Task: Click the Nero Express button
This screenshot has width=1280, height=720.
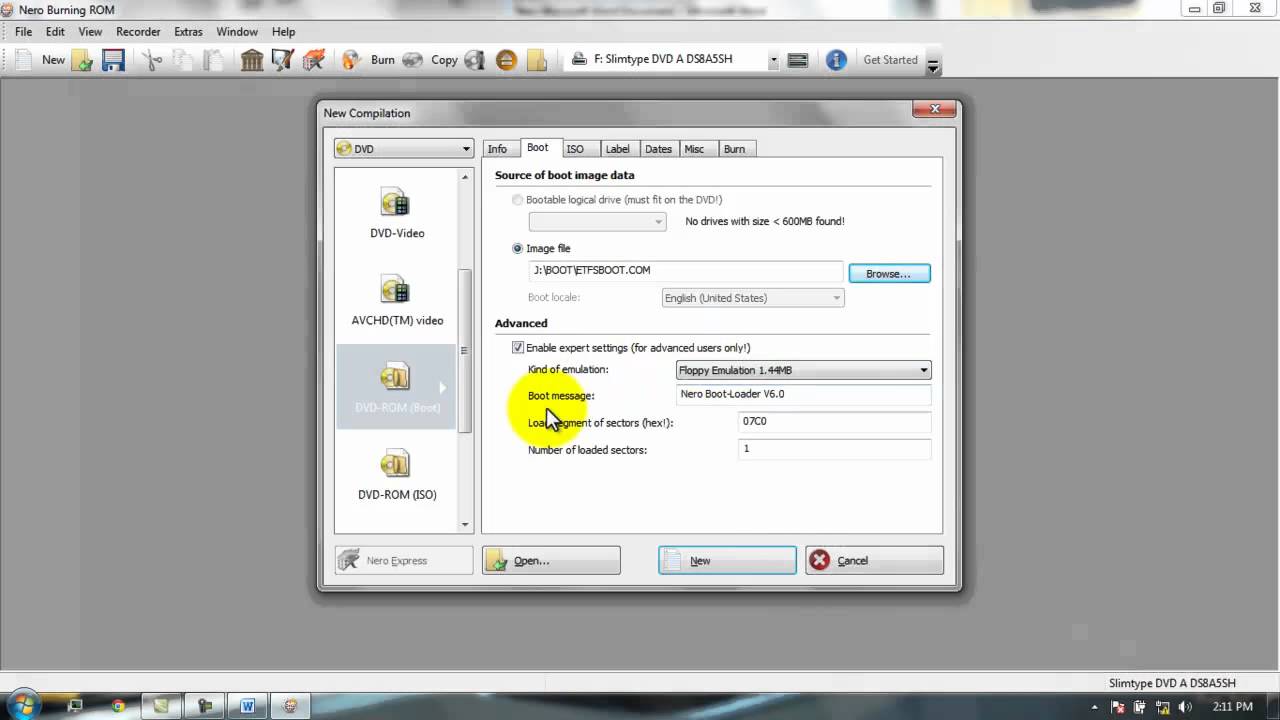Action: (x=404, y=560)
